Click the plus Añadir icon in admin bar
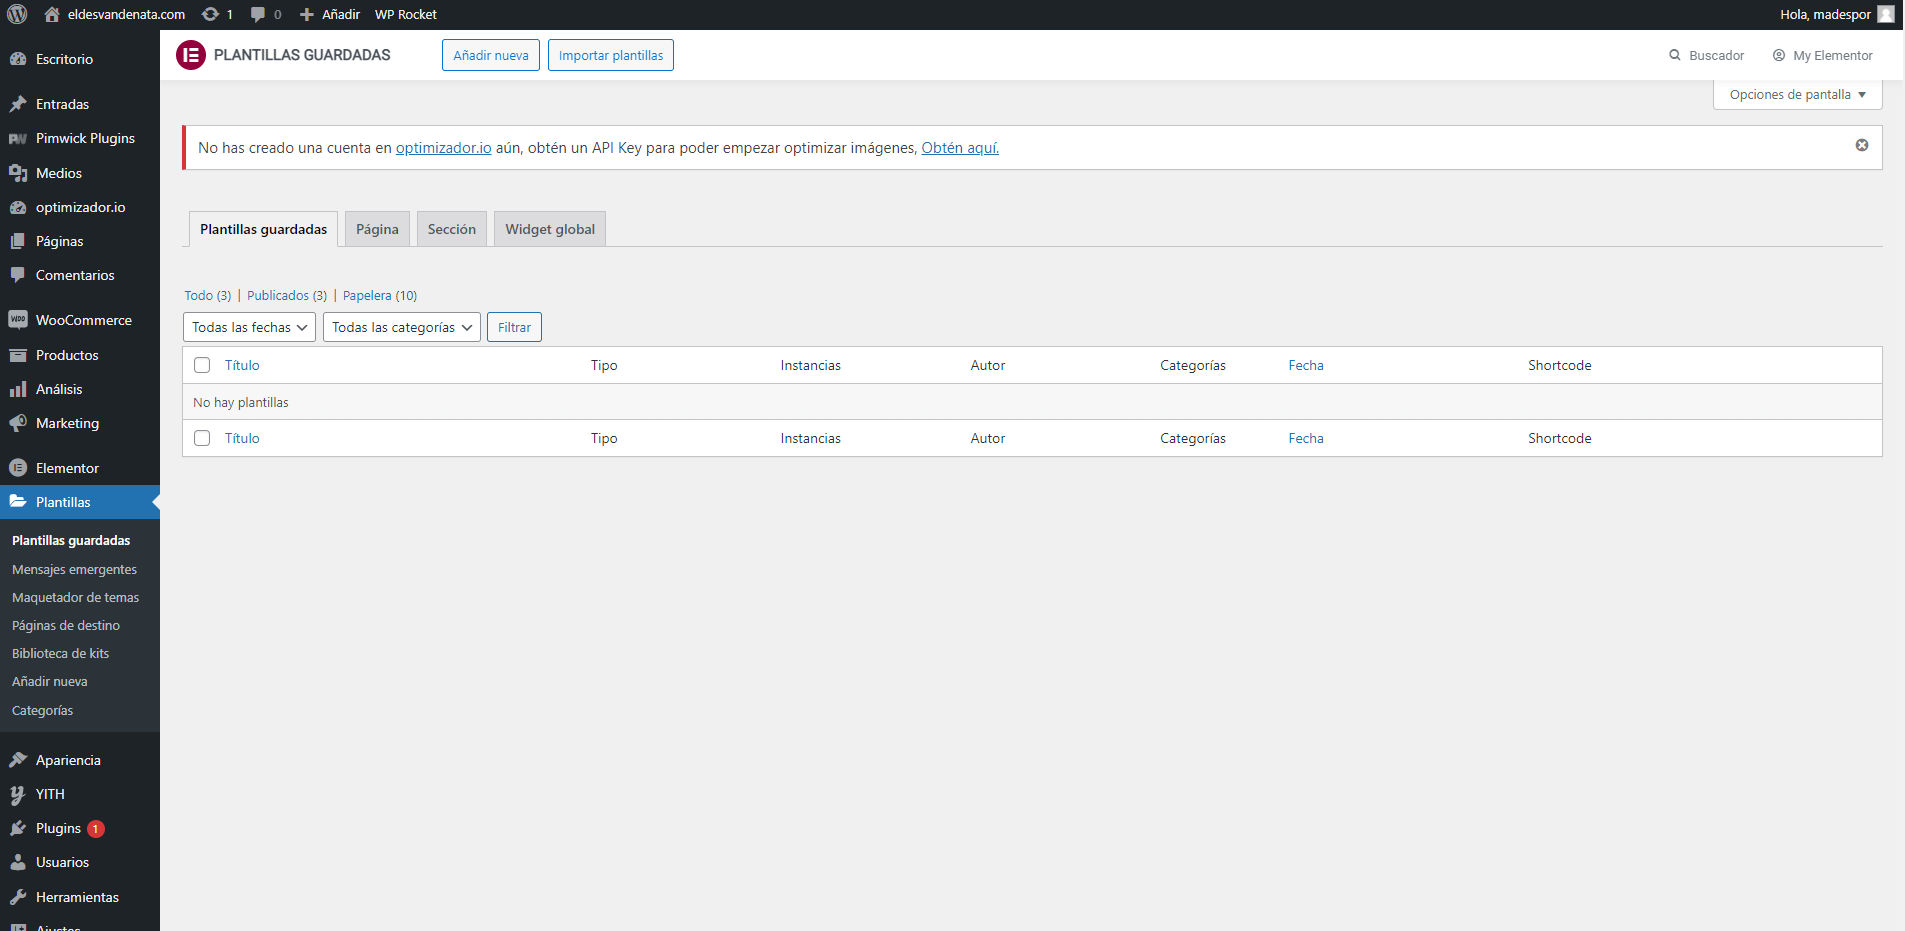Viewport: 1905px width, 931px height. point(307,14)
